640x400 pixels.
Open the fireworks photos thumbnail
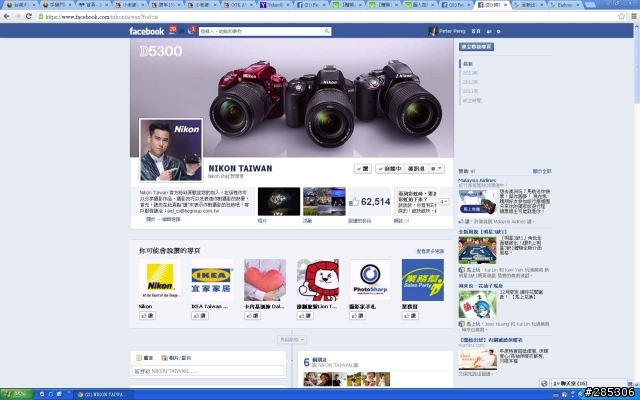tap(279, 201)
